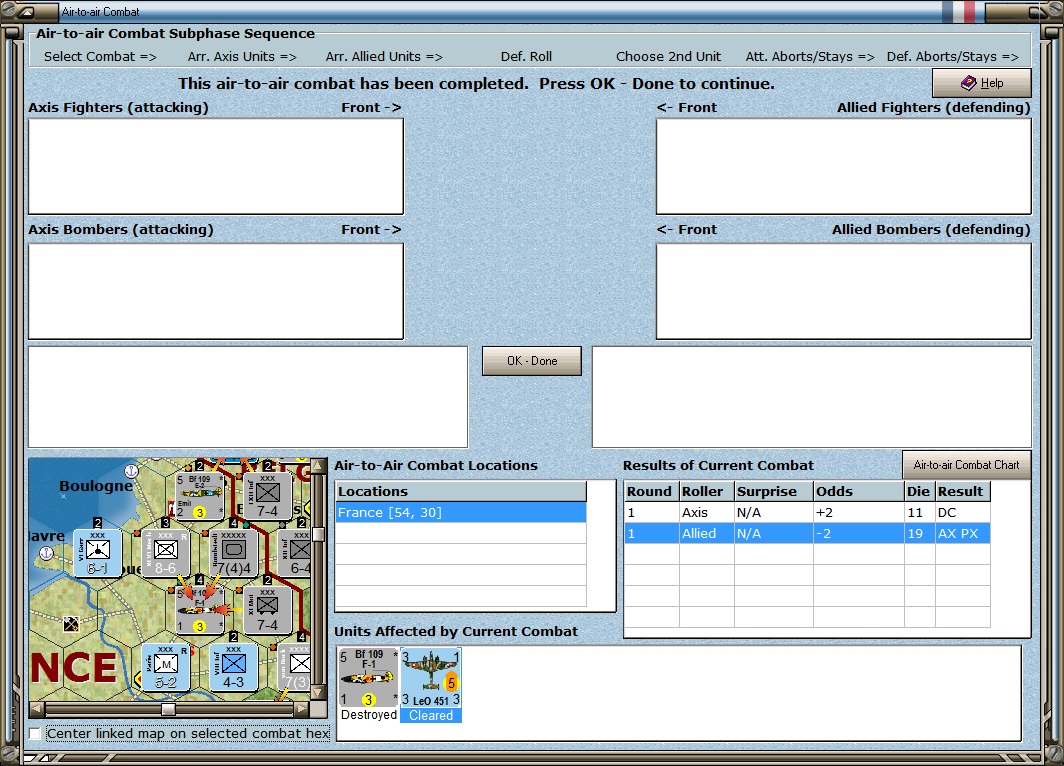Click the AX PX result cell
The width and height of the screenshot is (1064, 766).
(x=962, y=533)
